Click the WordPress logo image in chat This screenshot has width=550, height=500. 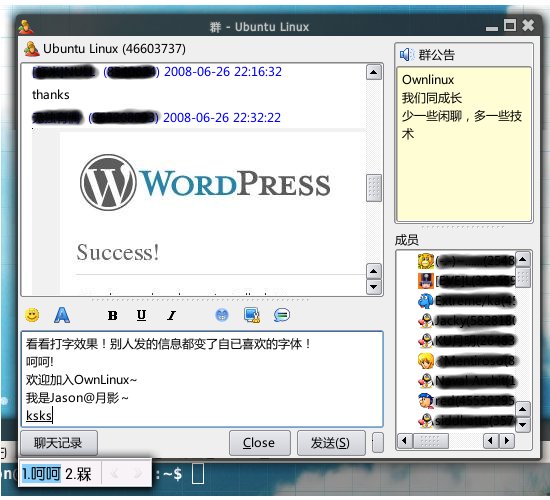coord(205,182)
